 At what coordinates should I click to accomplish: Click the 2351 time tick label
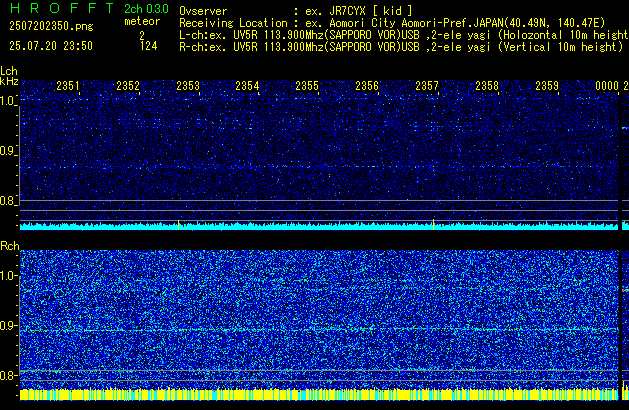68,86
